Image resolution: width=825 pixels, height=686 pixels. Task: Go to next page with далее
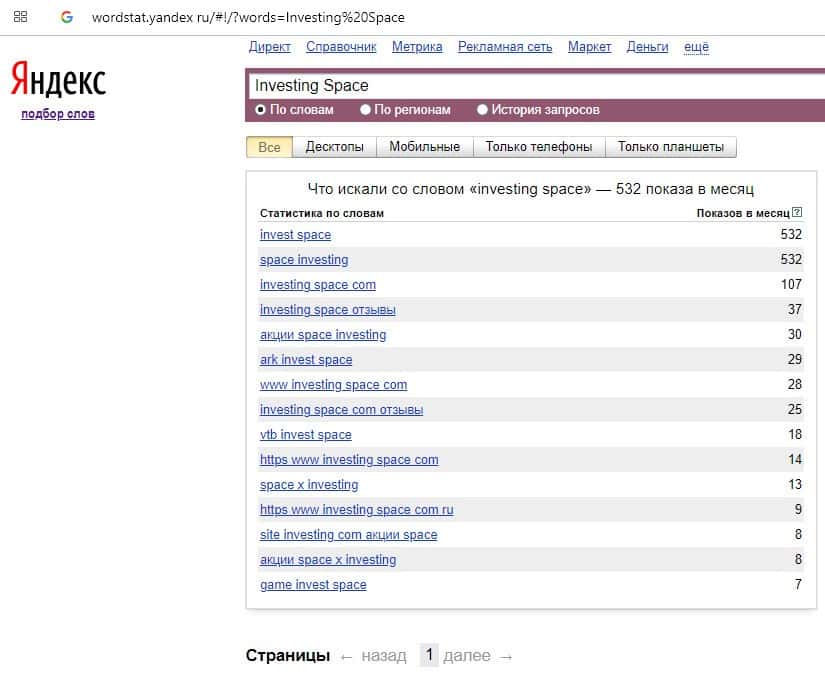(x=467, y=656)
